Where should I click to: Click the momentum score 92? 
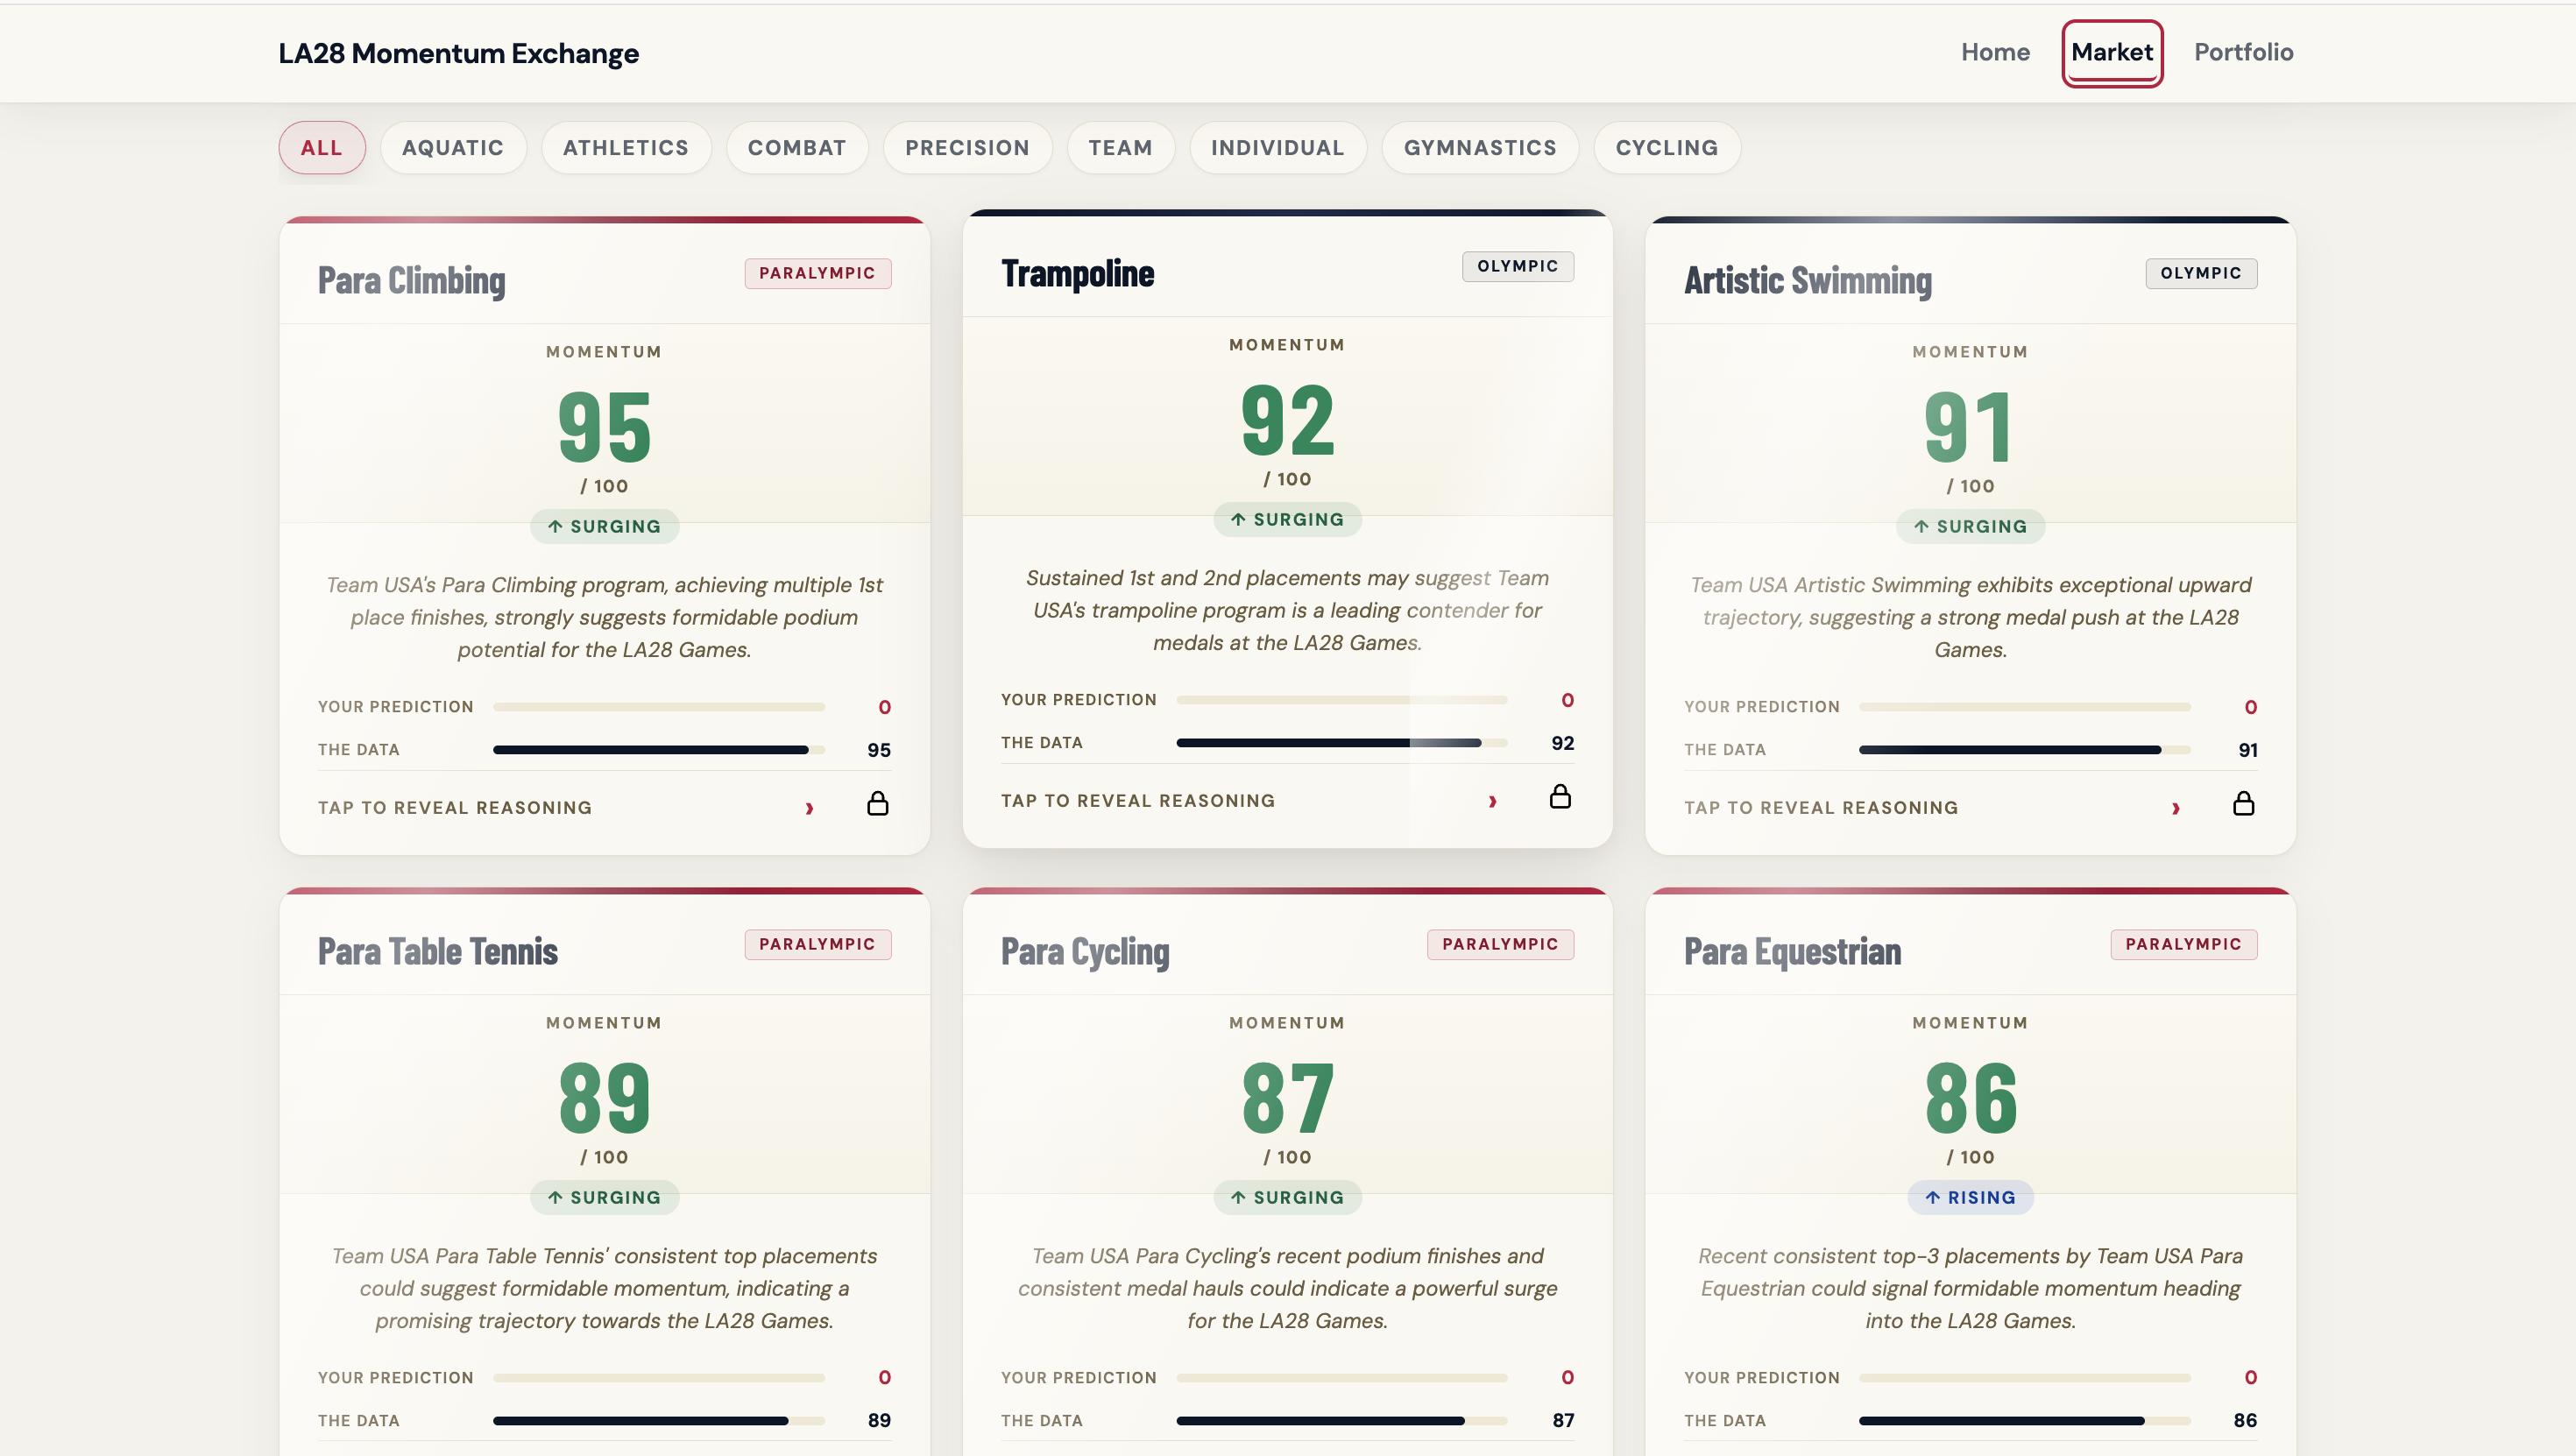click(x=1287, y=420)
